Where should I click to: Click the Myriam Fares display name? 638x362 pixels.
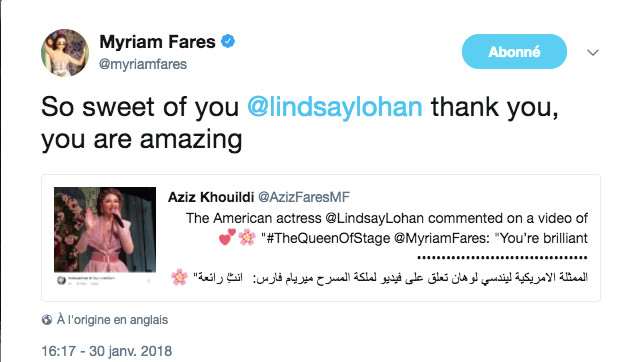157,41
